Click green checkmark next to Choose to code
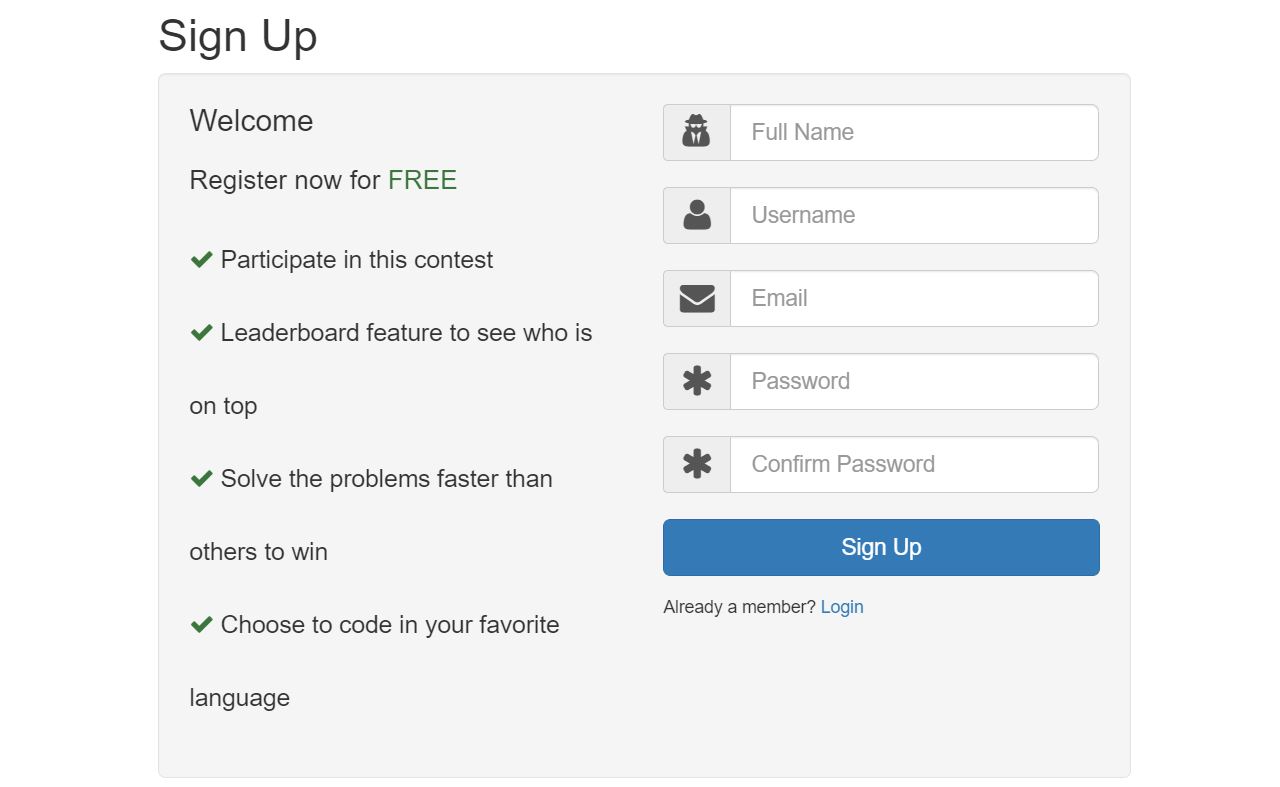 click(x=201, y=625)
